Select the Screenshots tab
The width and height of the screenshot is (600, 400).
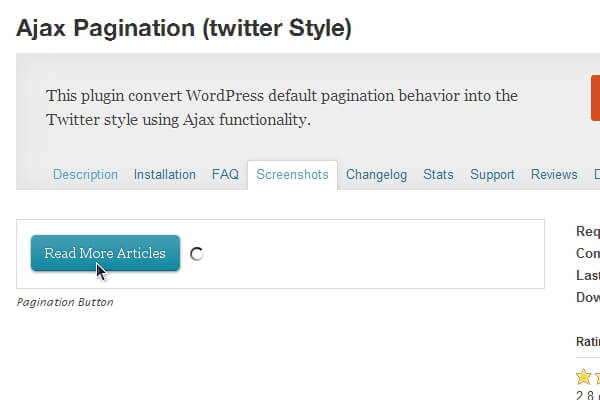292,174
